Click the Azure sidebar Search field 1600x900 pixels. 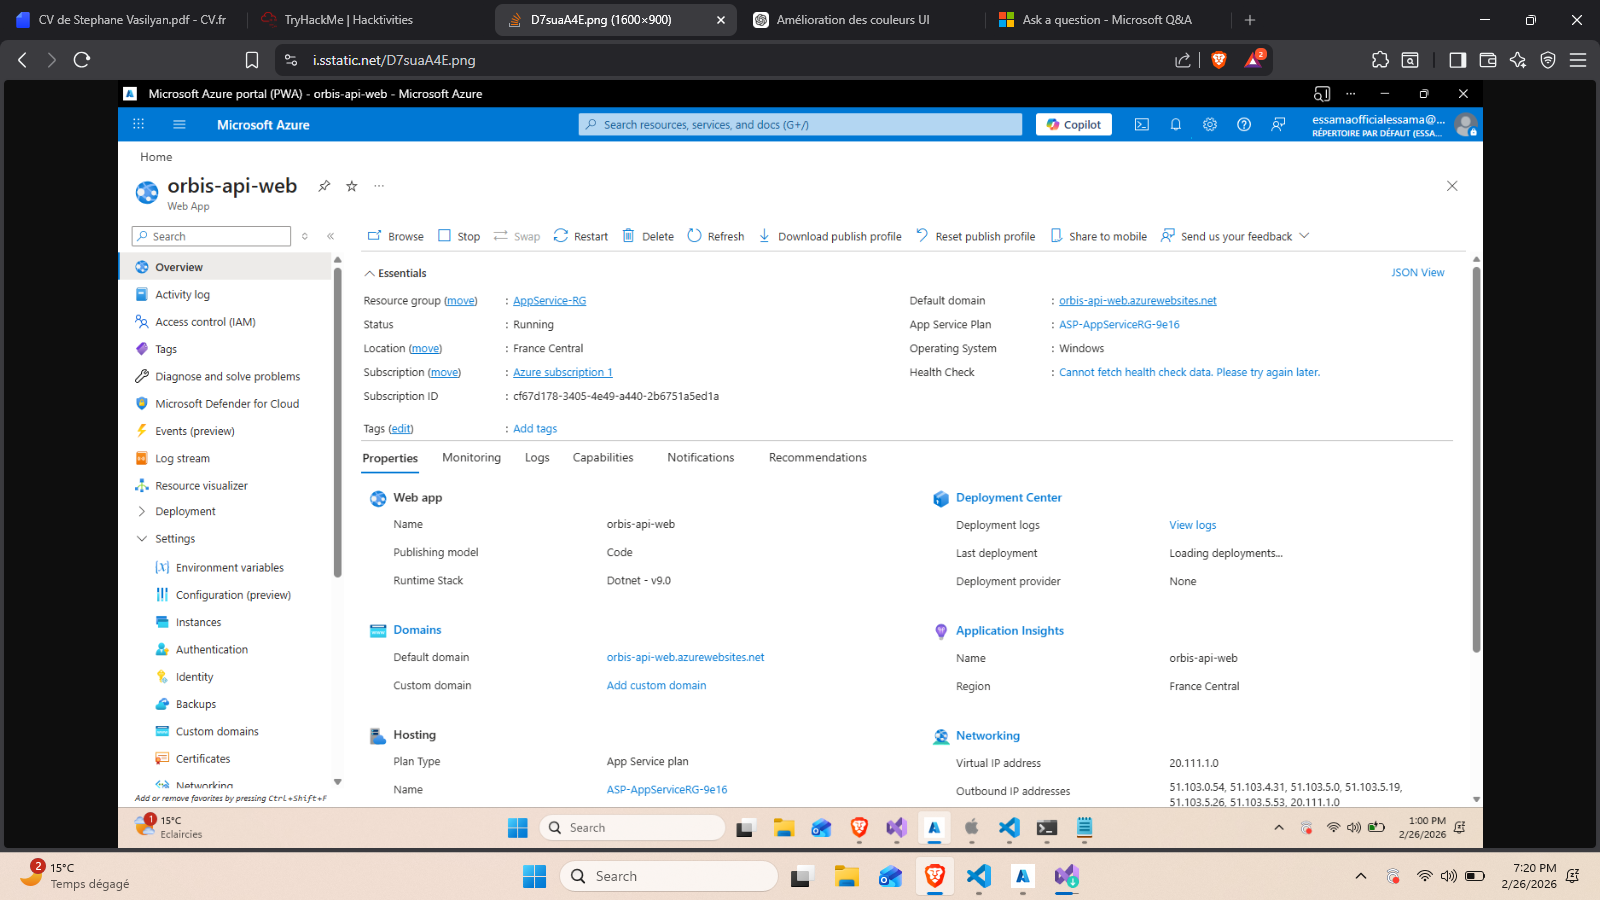pyautogui.click(x=211, y=236)
